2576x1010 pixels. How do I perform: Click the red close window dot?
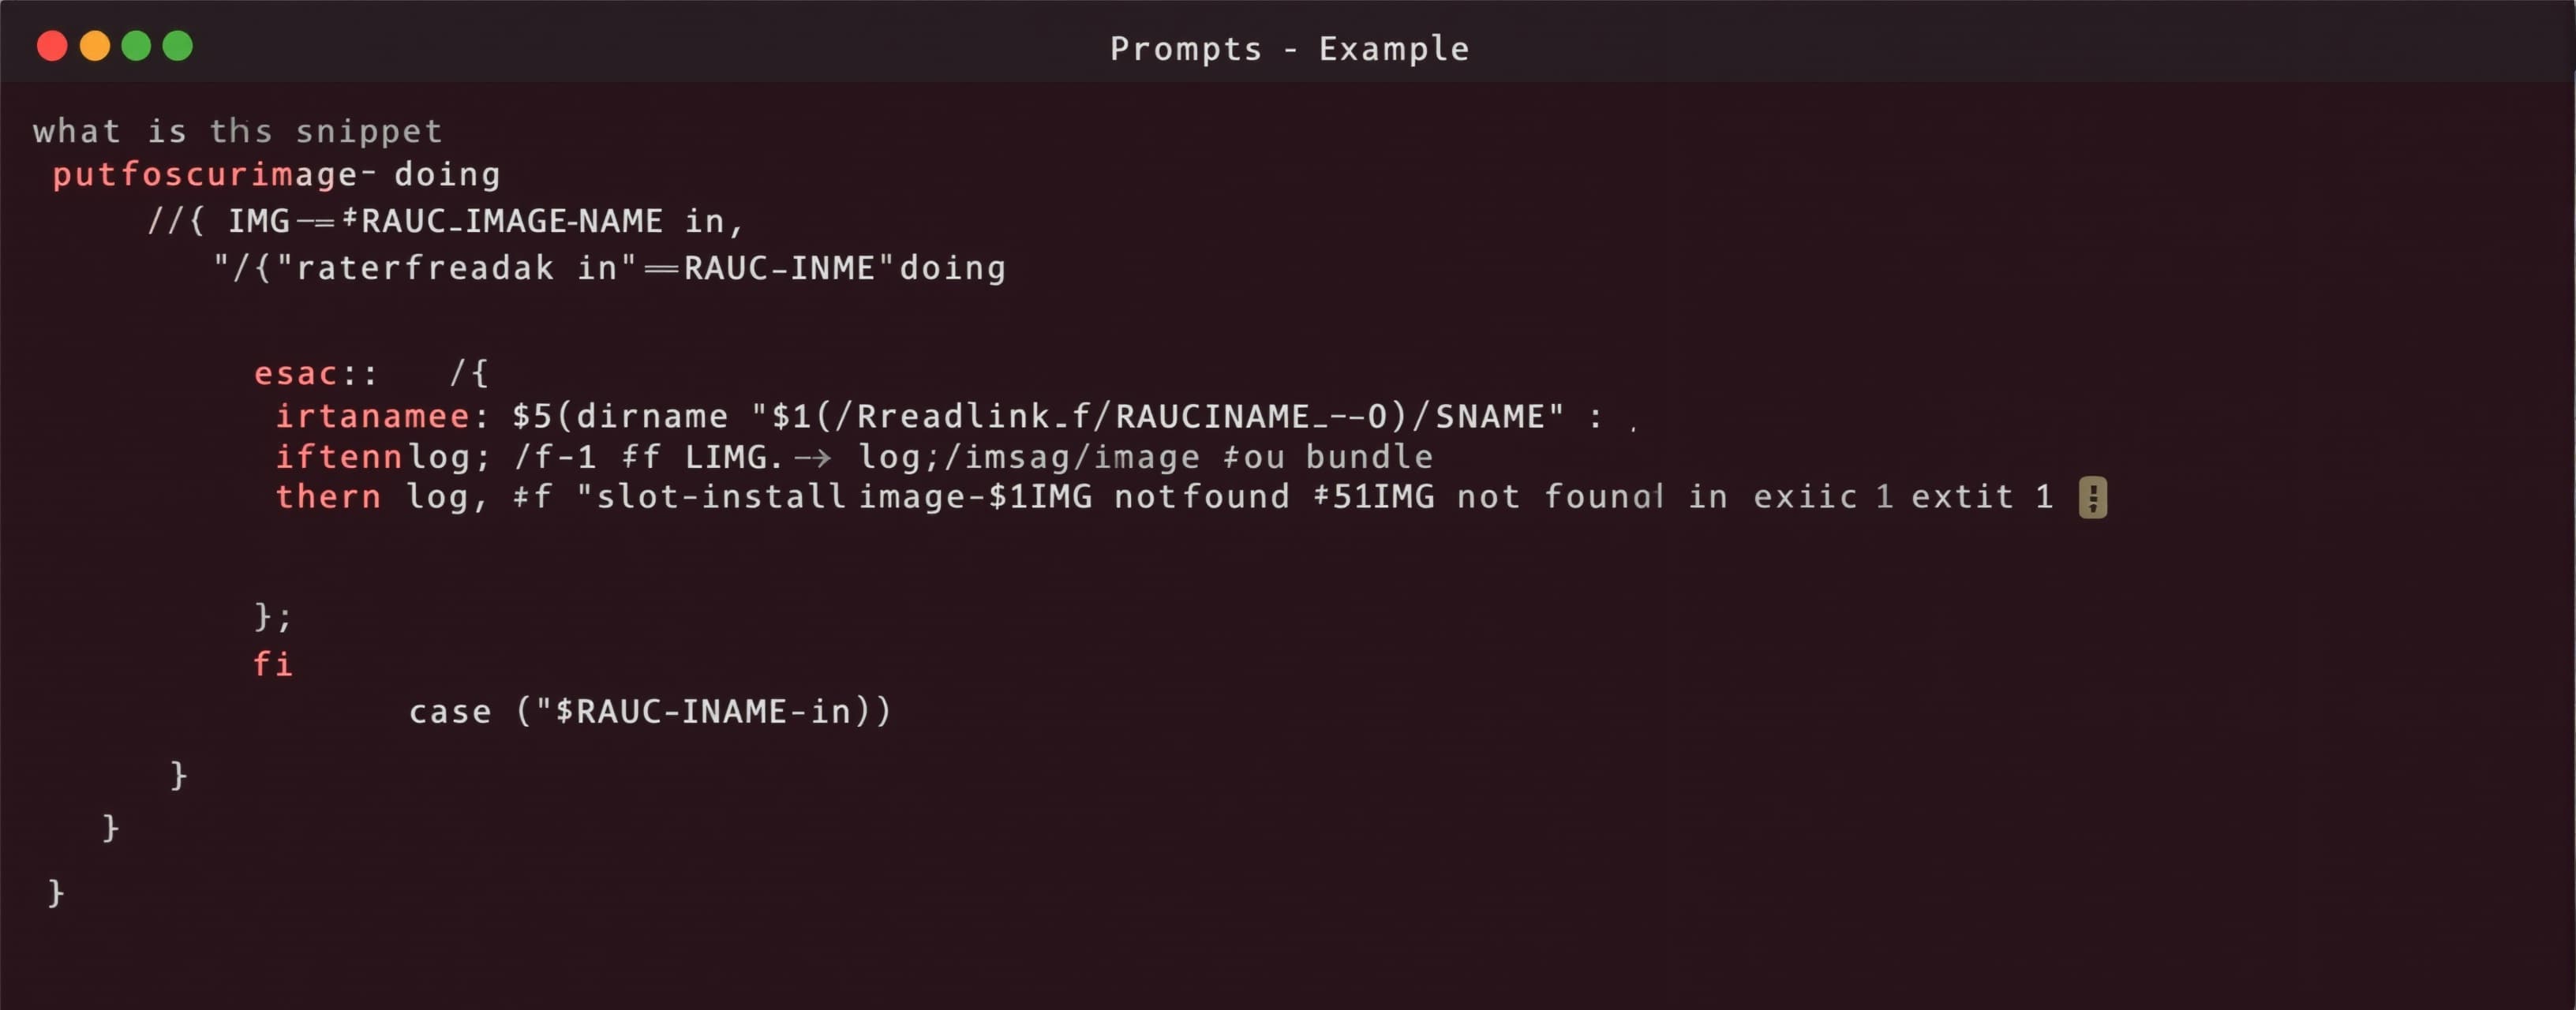pos(52,46)
